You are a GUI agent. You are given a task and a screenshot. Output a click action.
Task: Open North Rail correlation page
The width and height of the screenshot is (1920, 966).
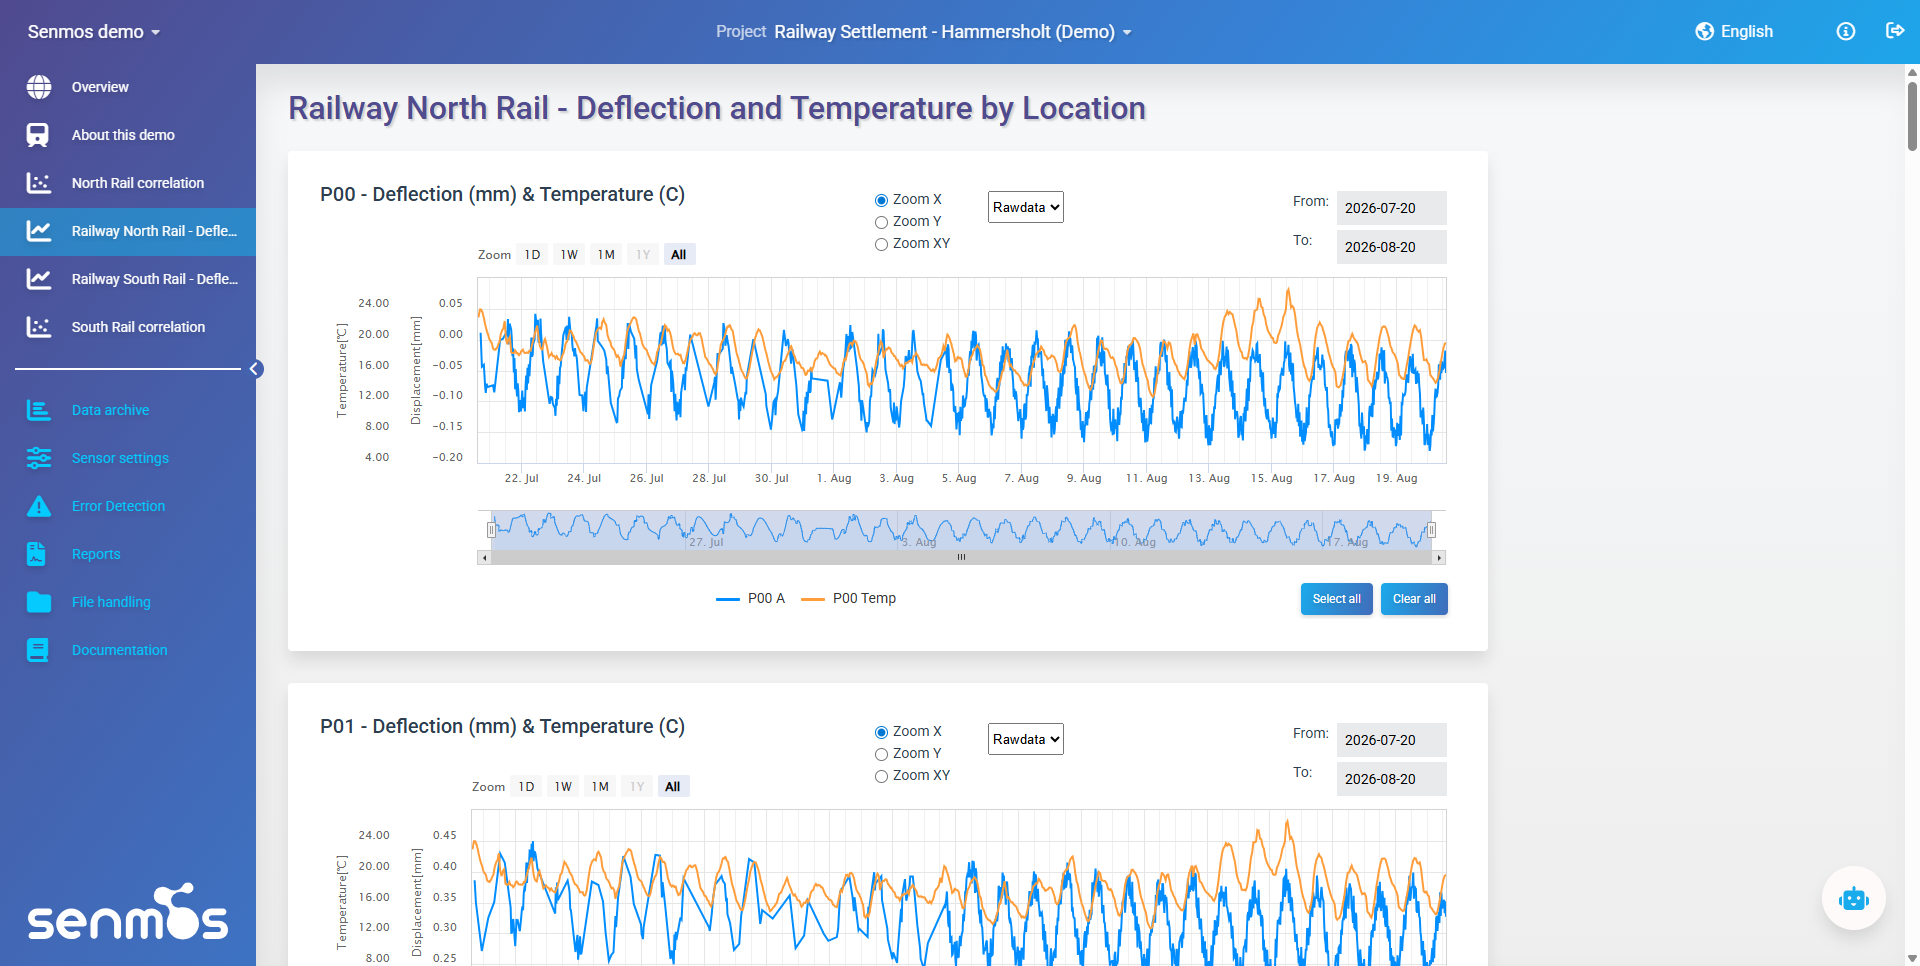[128, 183]
